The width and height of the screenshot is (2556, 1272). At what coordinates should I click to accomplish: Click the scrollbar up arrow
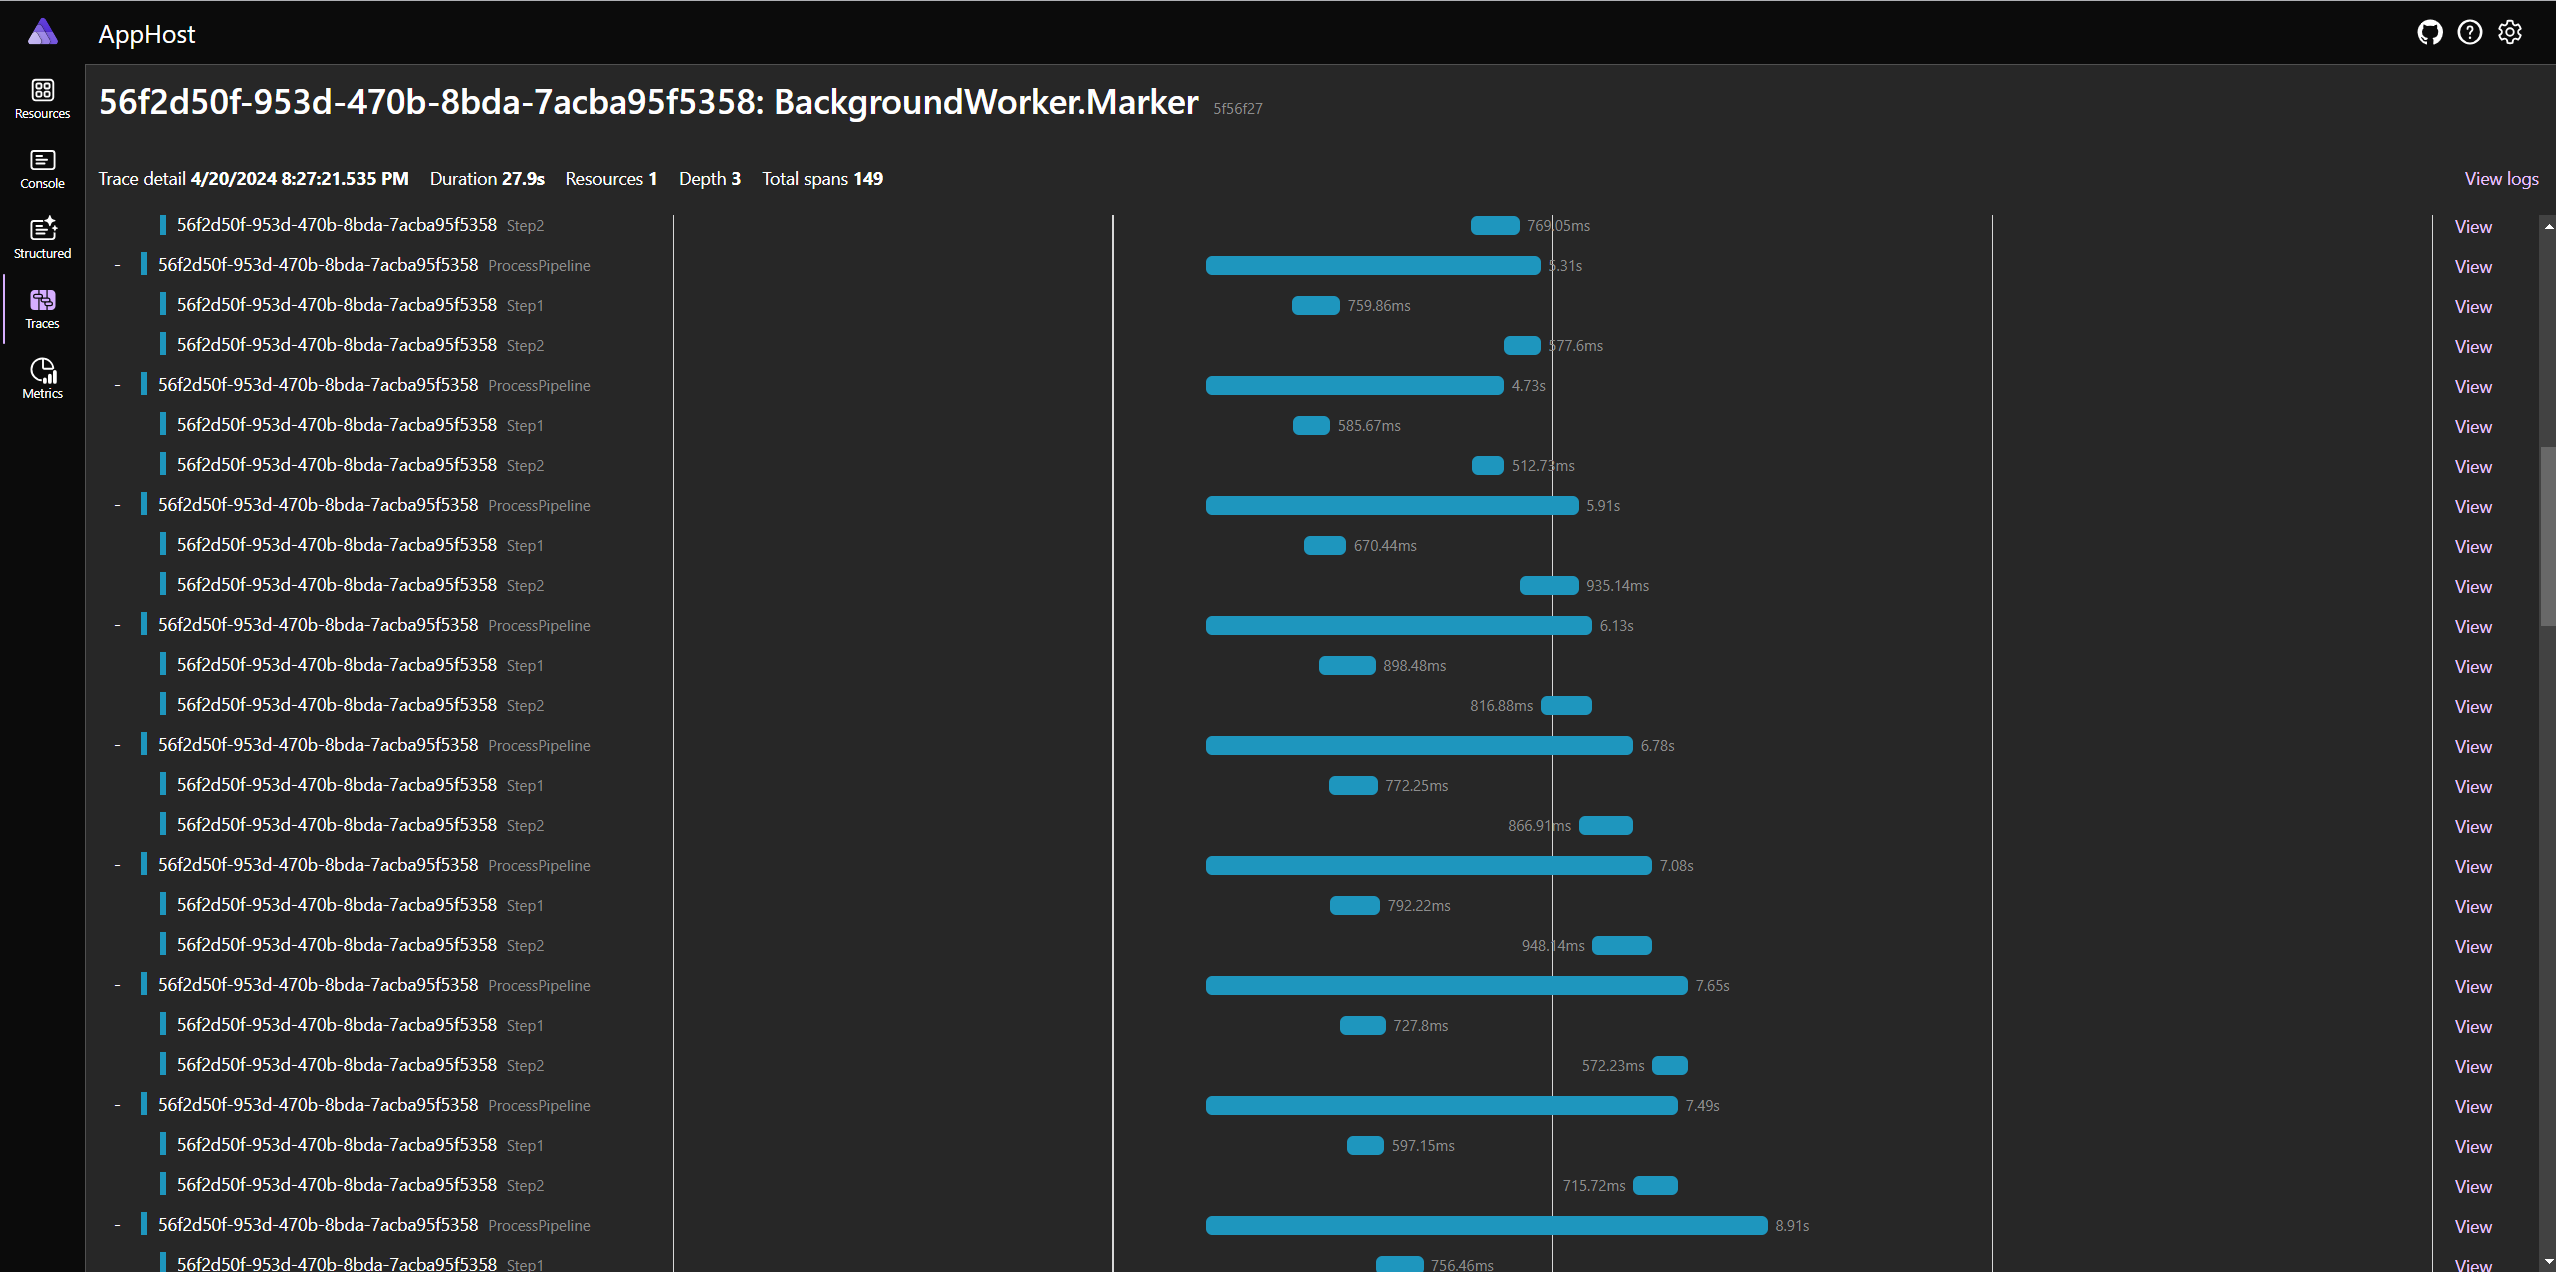2548,227
